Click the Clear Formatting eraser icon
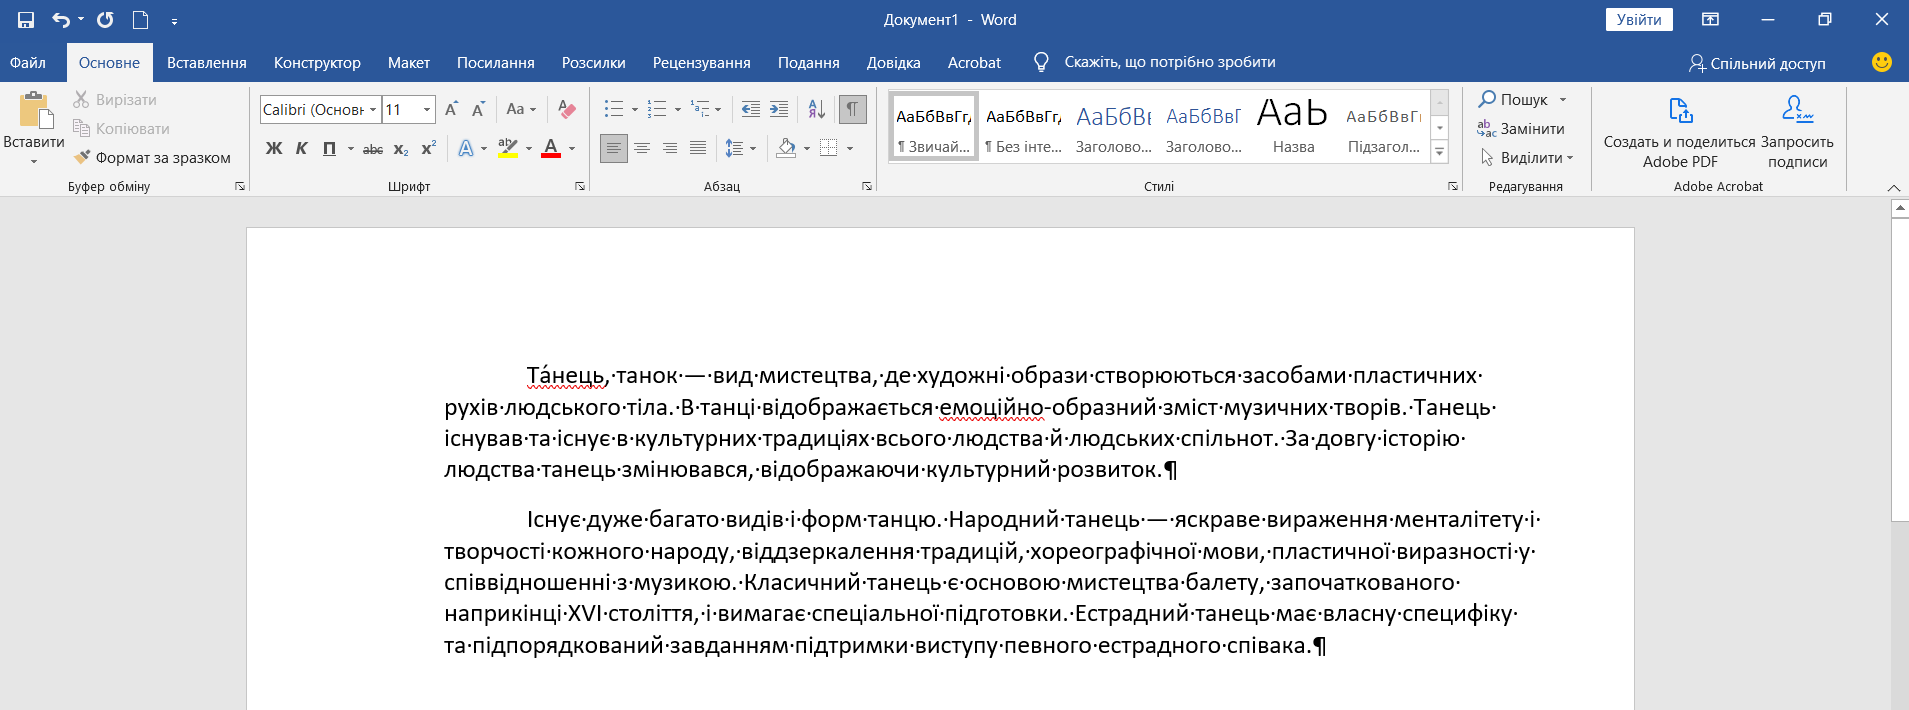Screen dimensions: 1909x710 coord(567,109)
